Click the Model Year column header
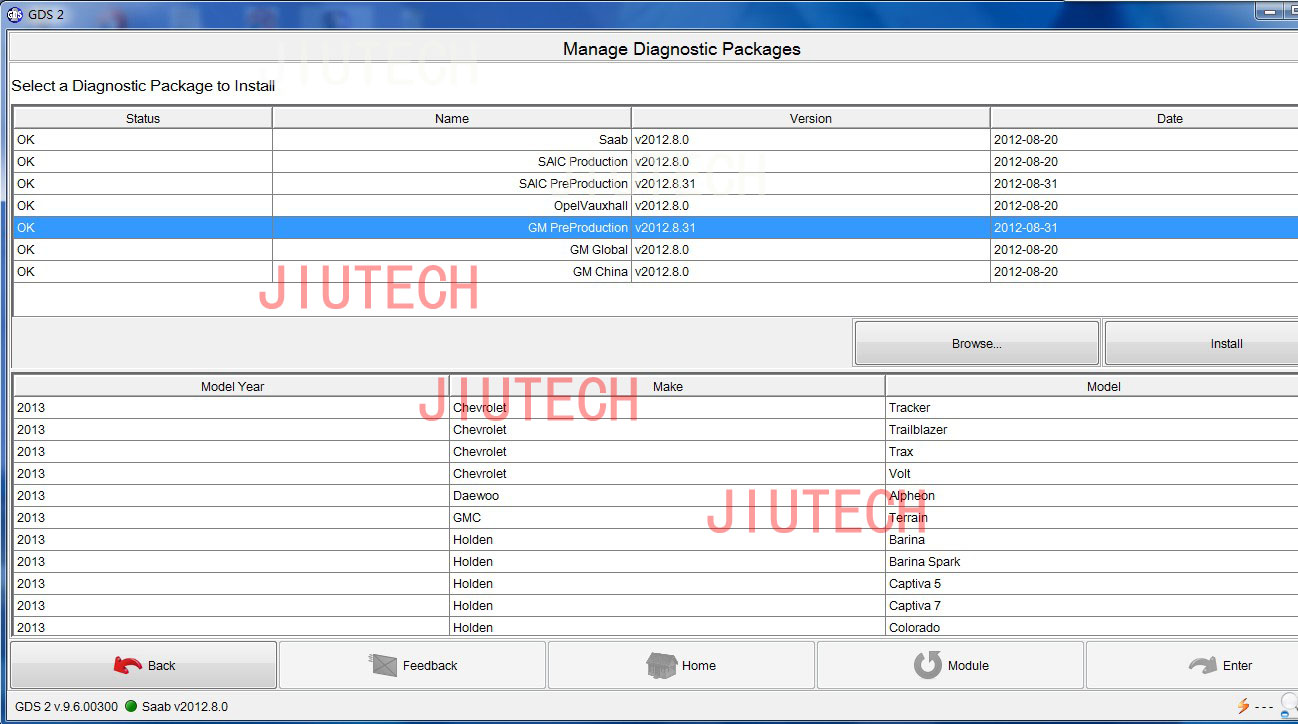 pyautogui.click(x=232, y=386)
